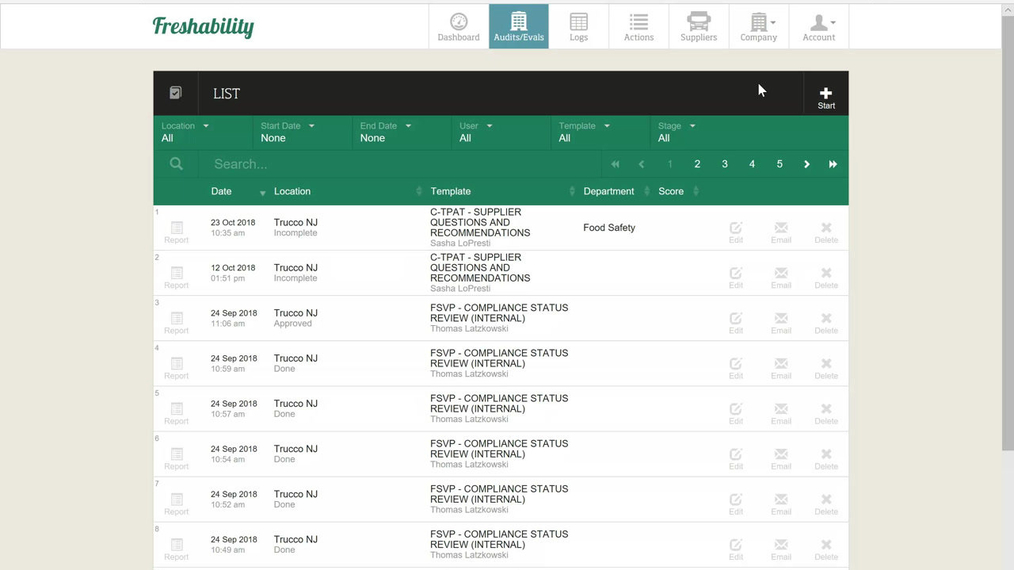The image size is (1014, 570).
Task: Go to the next page
Action: (x=807, y=164)
